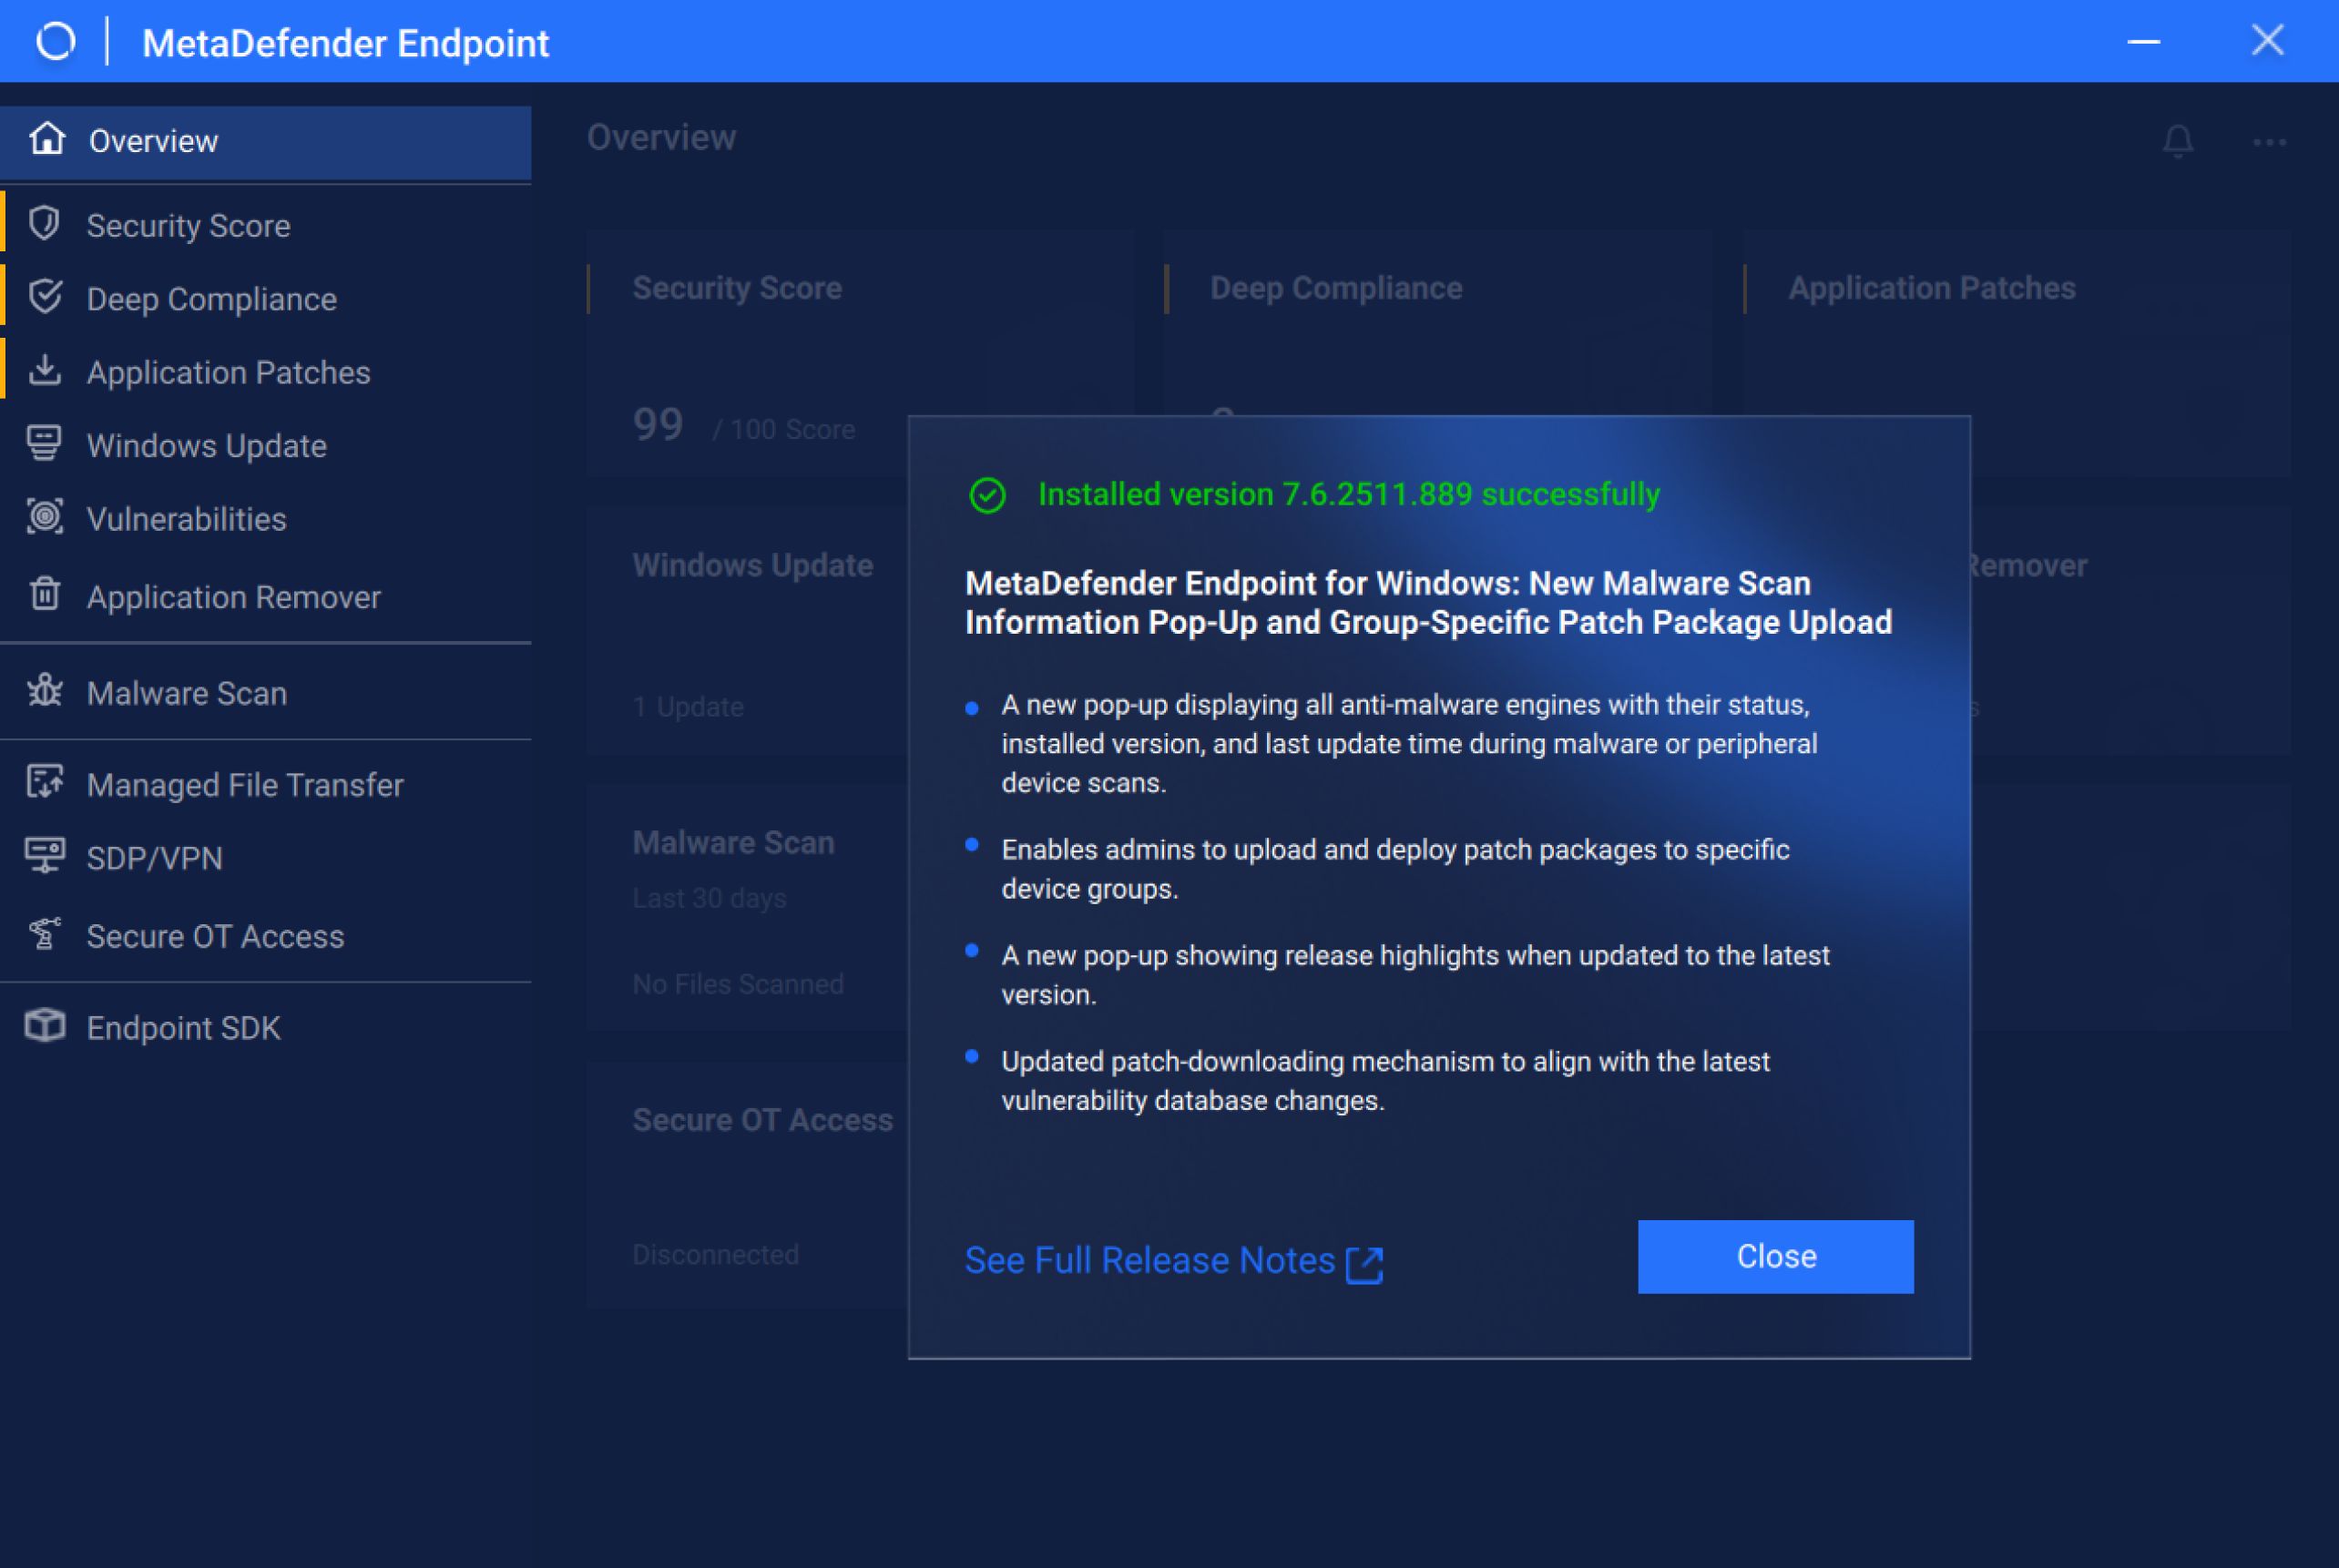2339x1568 pixels.
Task: Click the Malware Scan bug icon
Action: point(44,691)
